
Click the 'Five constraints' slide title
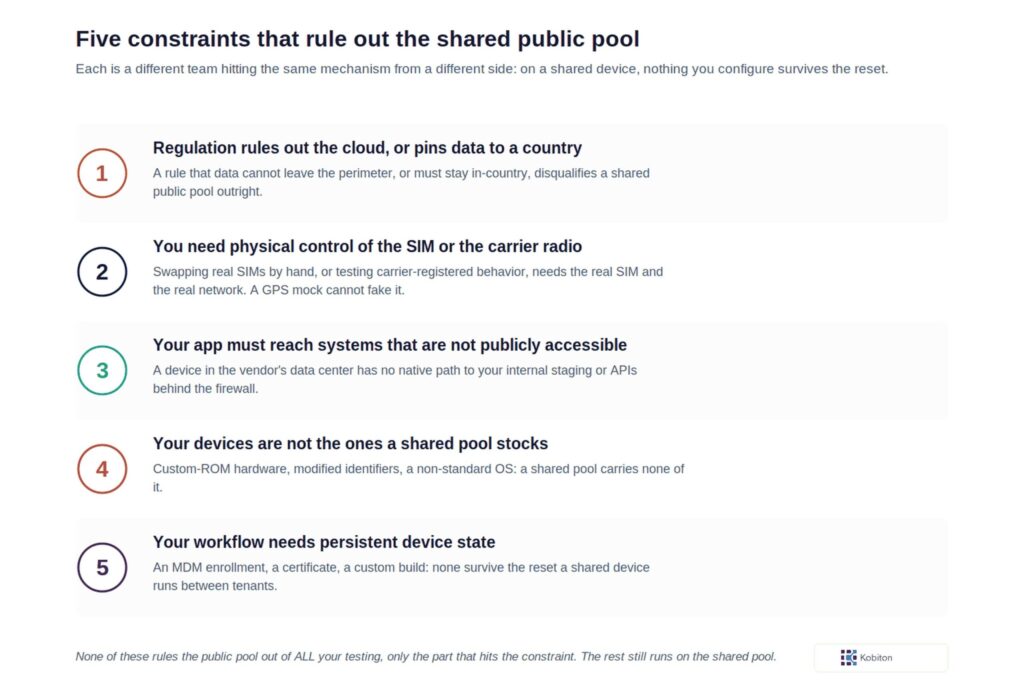[357, 39]
